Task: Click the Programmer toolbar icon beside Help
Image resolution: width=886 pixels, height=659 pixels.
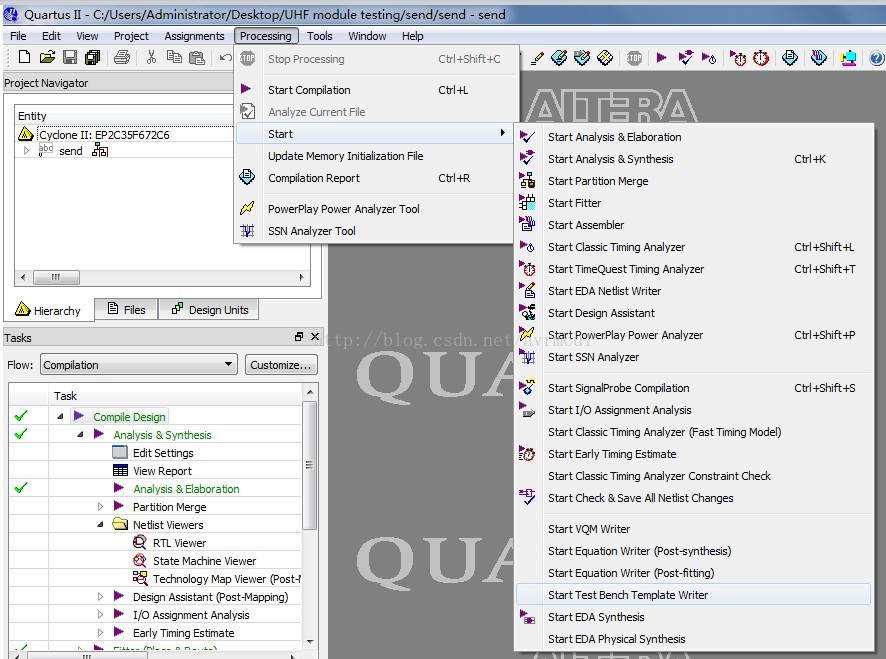Action: click(x=848, y=58)
